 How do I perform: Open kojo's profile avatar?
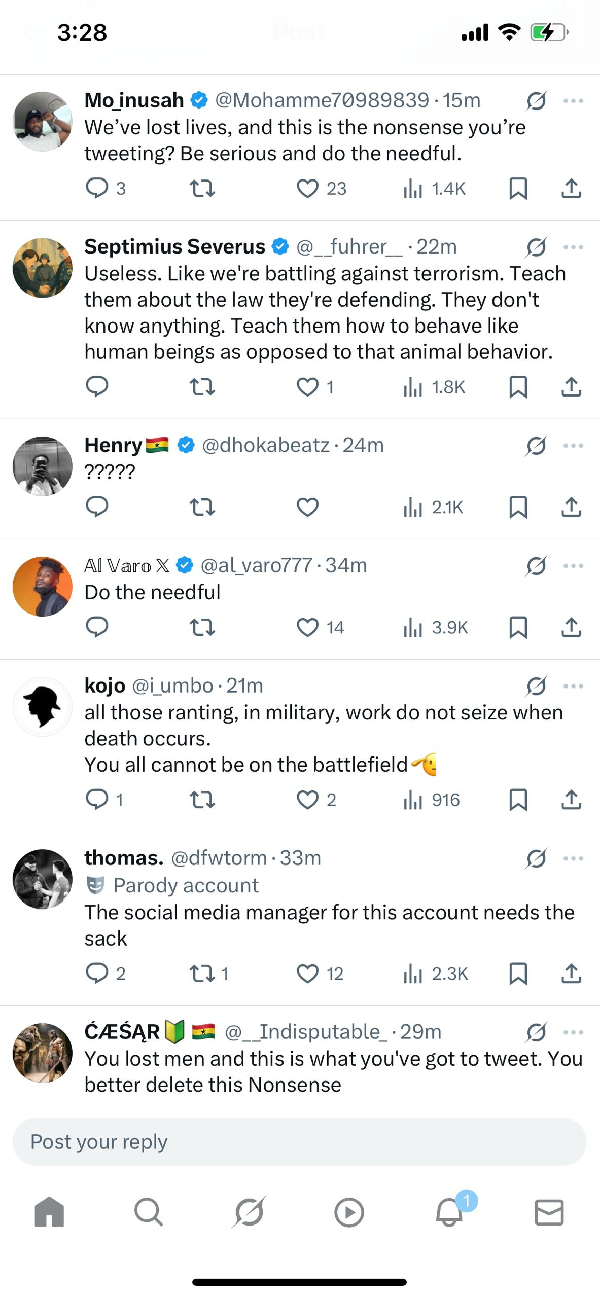(43, 707)
